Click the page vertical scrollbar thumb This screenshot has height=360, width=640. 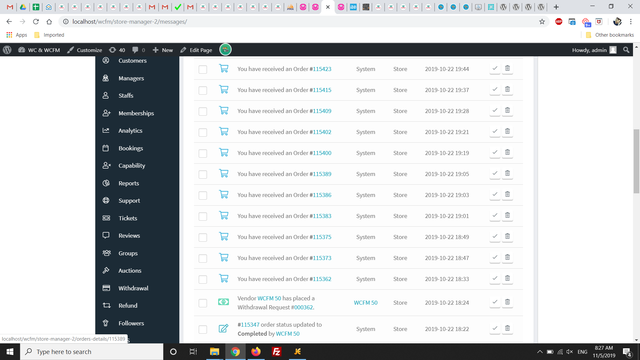click(636, 161)
